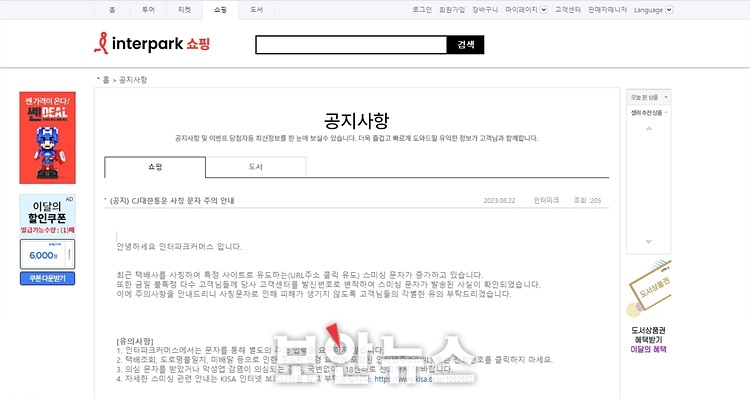
Task: Select the 쇼핑 notice tab
Action: [x=155, y=167]
